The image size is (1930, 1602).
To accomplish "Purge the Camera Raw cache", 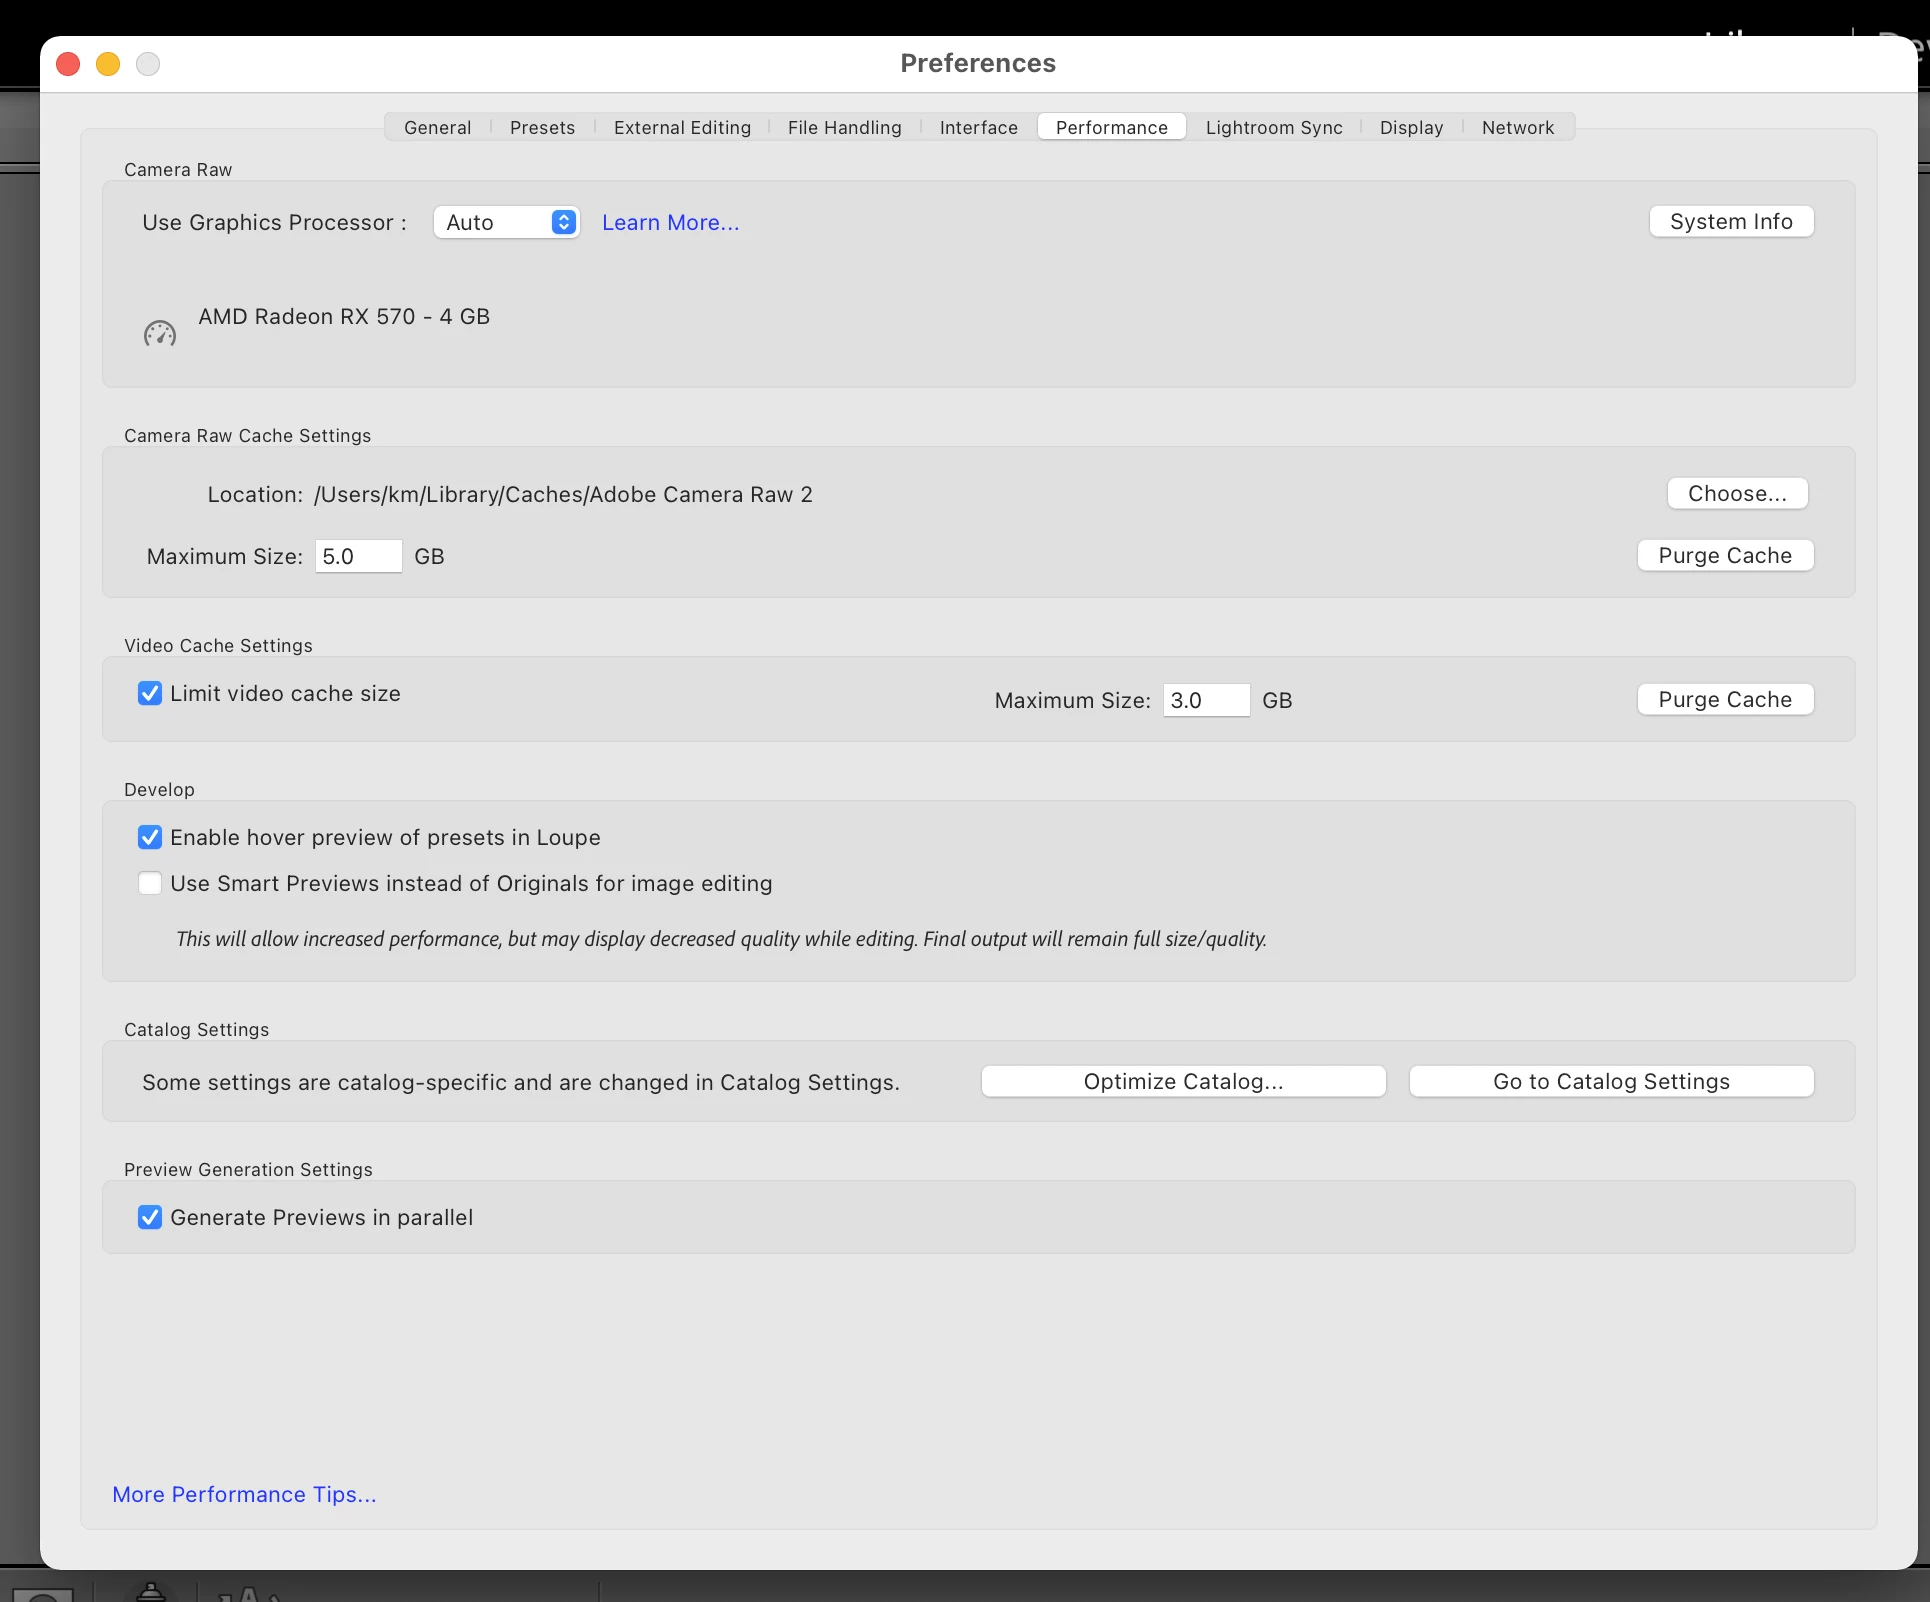I will pos(1725,555).
